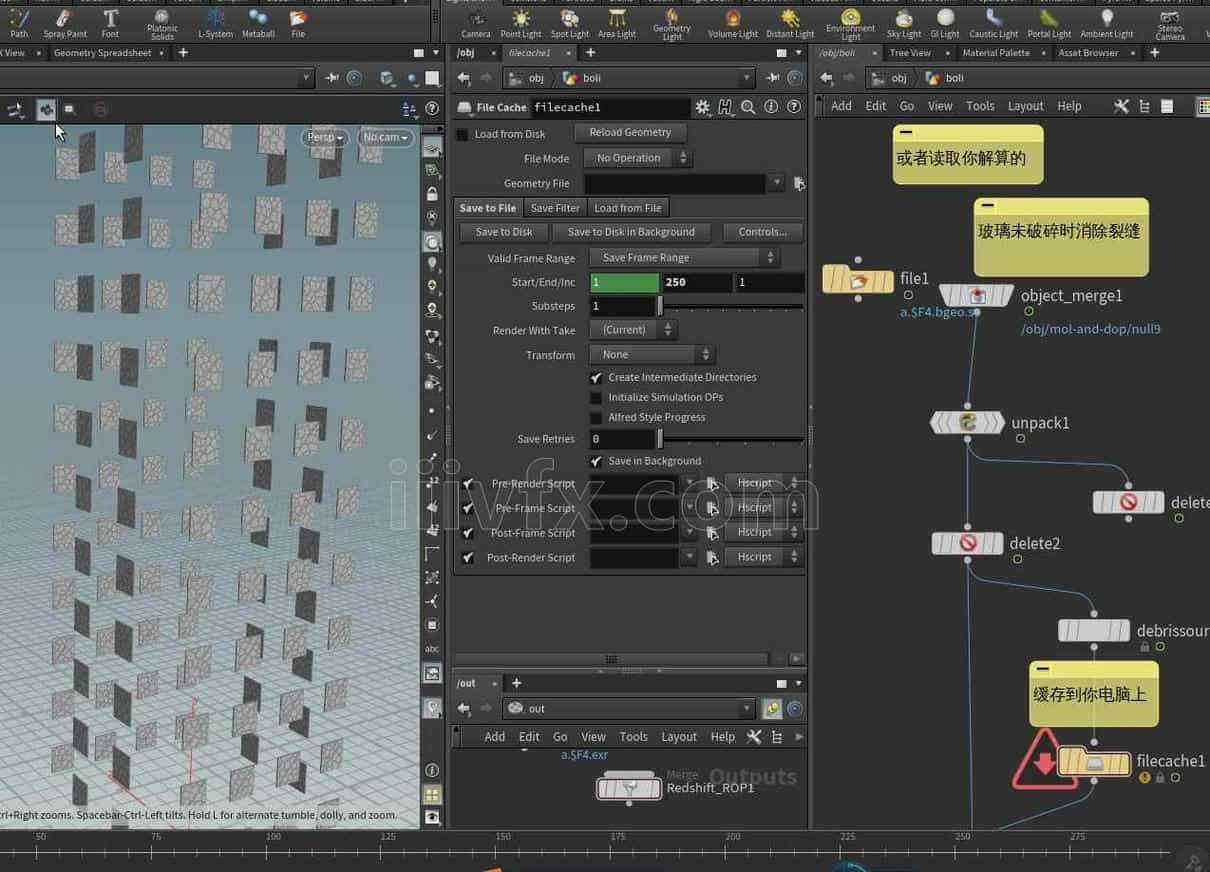Select the file1 node

coord(858,280)
